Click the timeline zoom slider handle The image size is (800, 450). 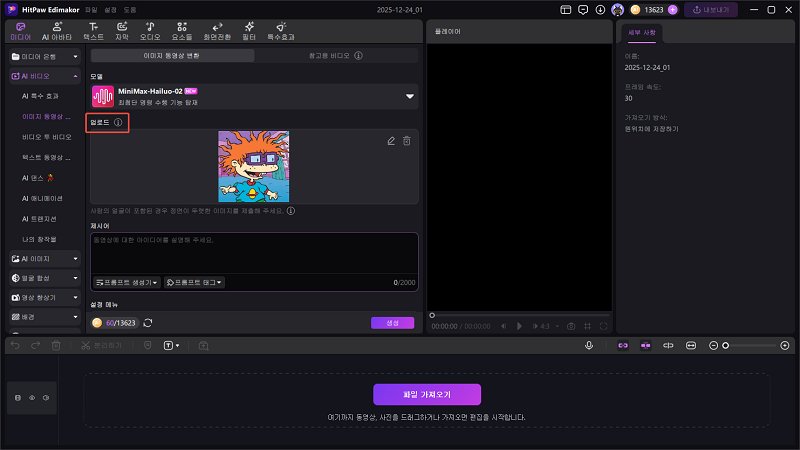click(726, 346)
